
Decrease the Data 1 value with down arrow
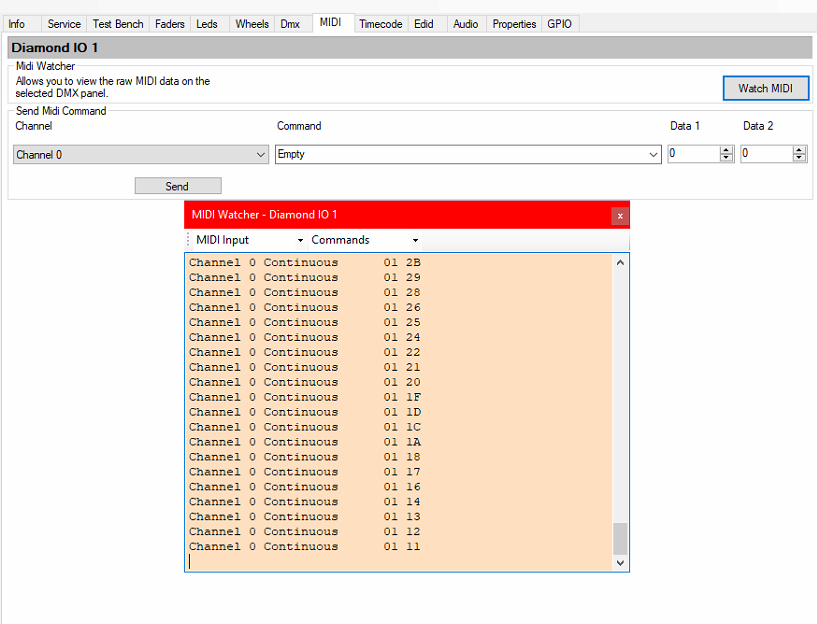726,157
